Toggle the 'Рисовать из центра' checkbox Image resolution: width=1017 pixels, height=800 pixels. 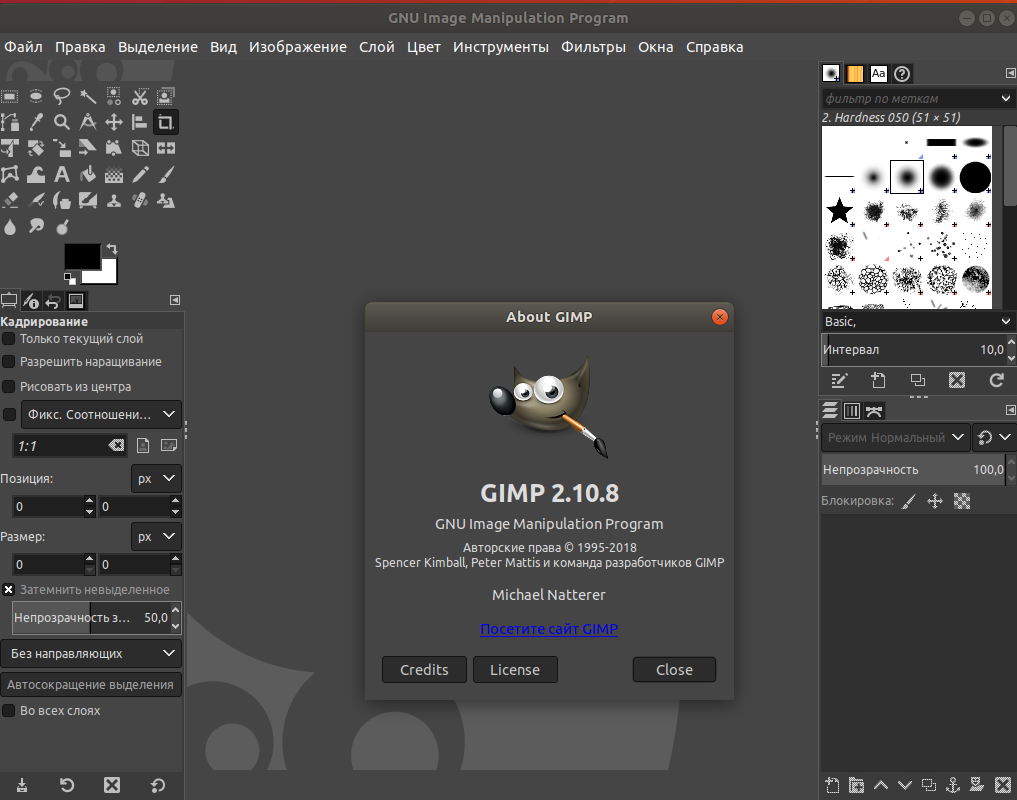tap(9, 387)
